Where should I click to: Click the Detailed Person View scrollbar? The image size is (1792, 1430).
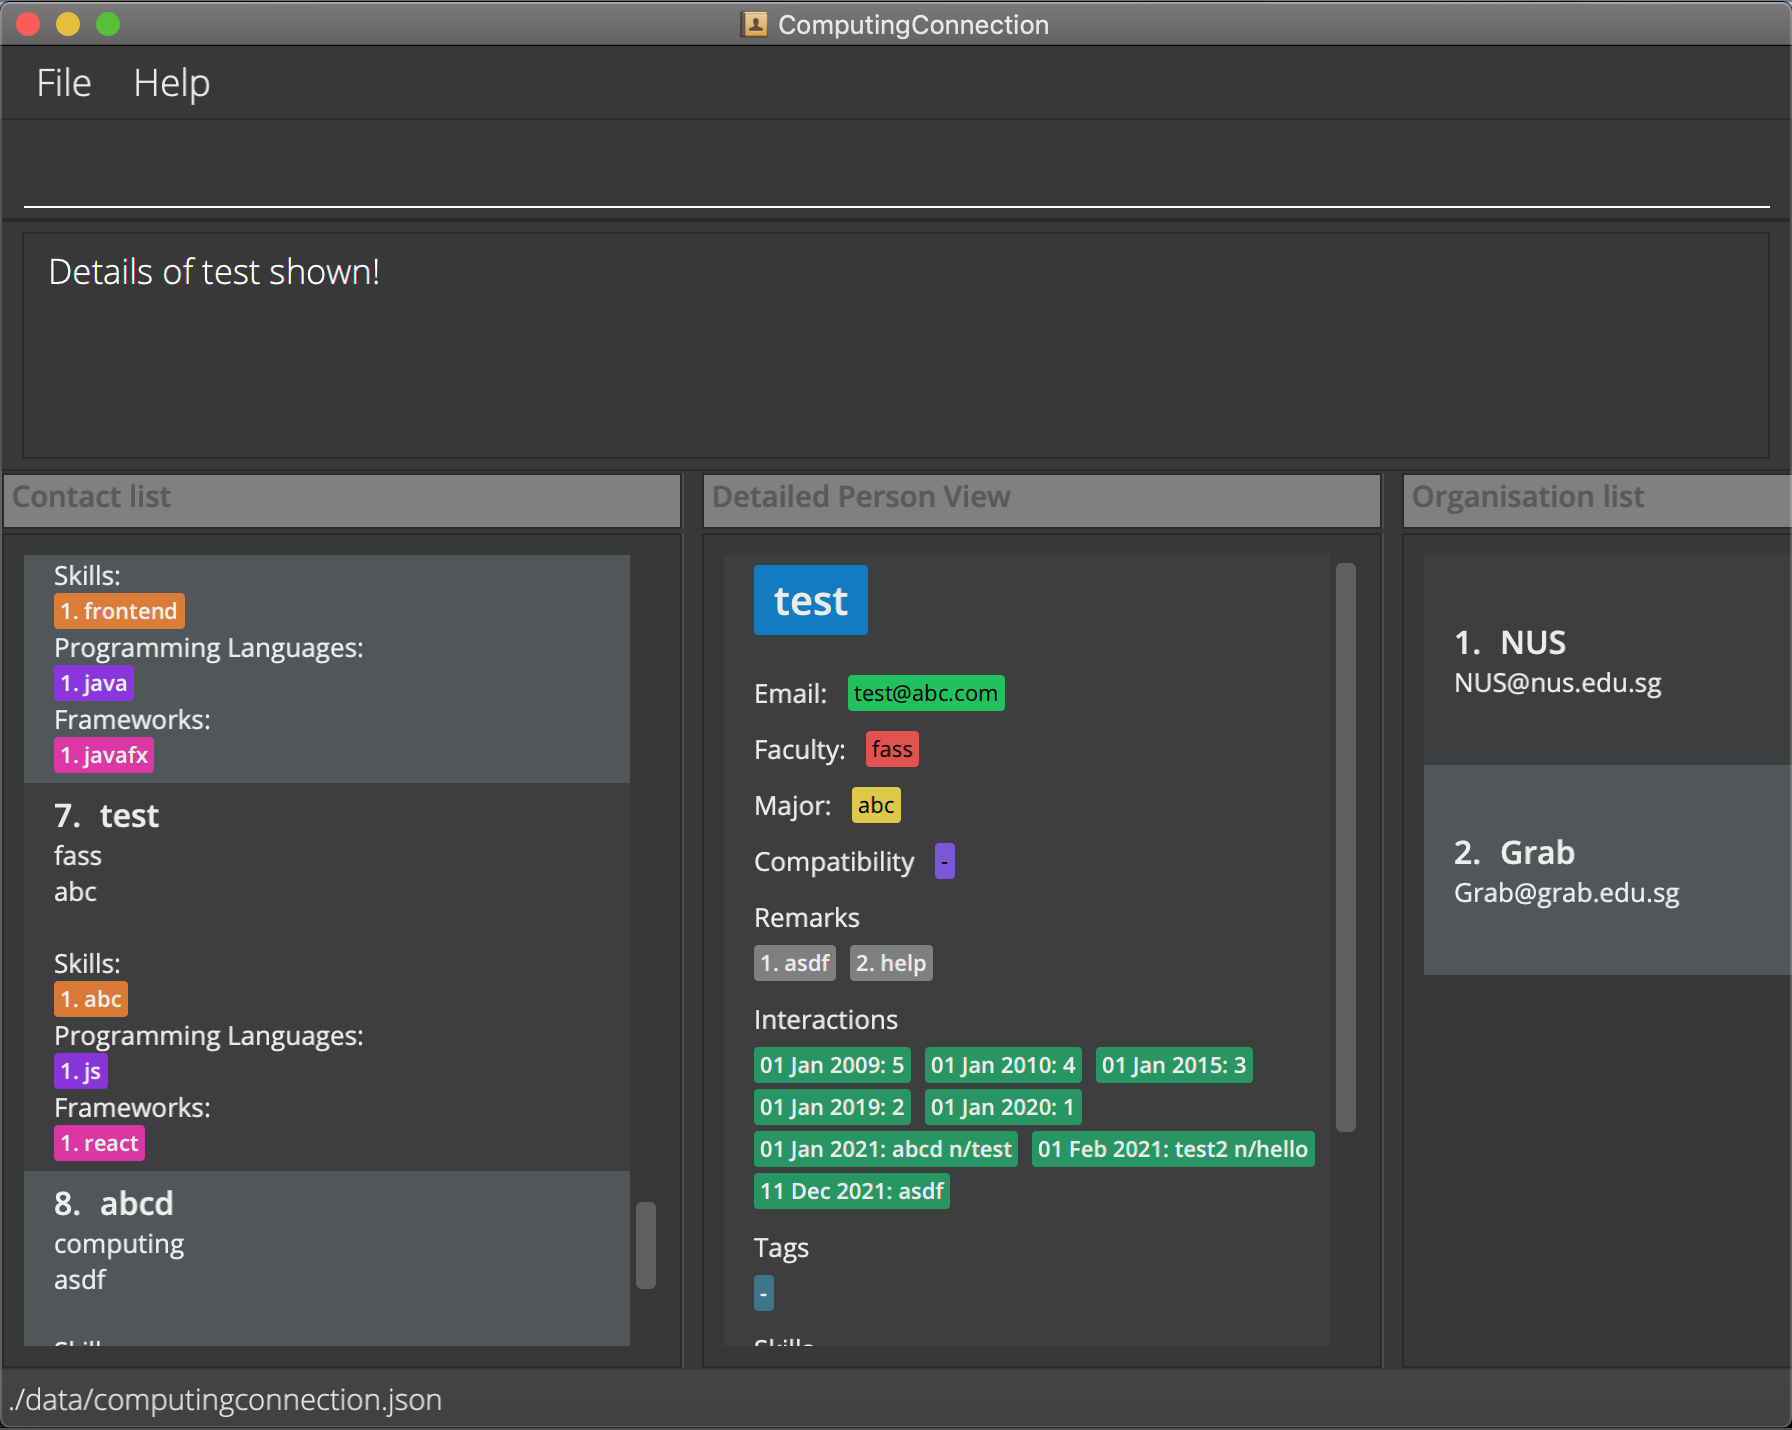1346,847
